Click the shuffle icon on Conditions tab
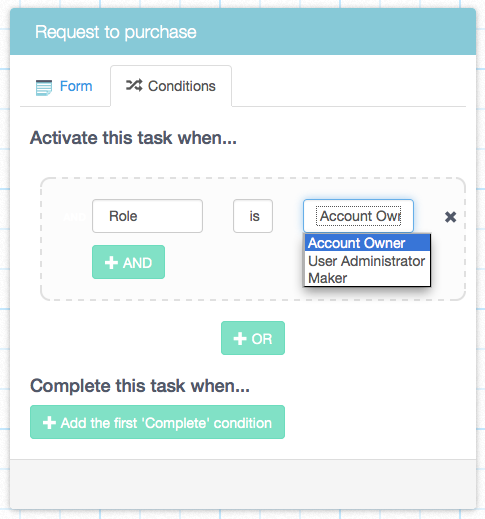The image size is (485, 519). pos(134,85)
